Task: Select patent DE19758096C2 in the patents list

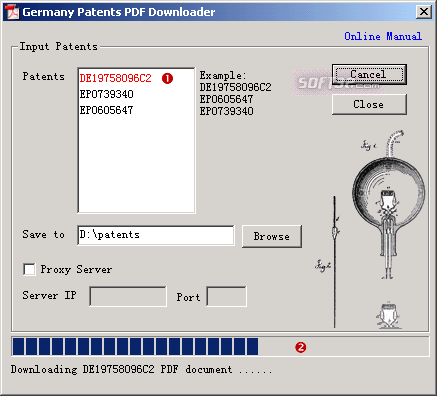Action: click(115, 78)
